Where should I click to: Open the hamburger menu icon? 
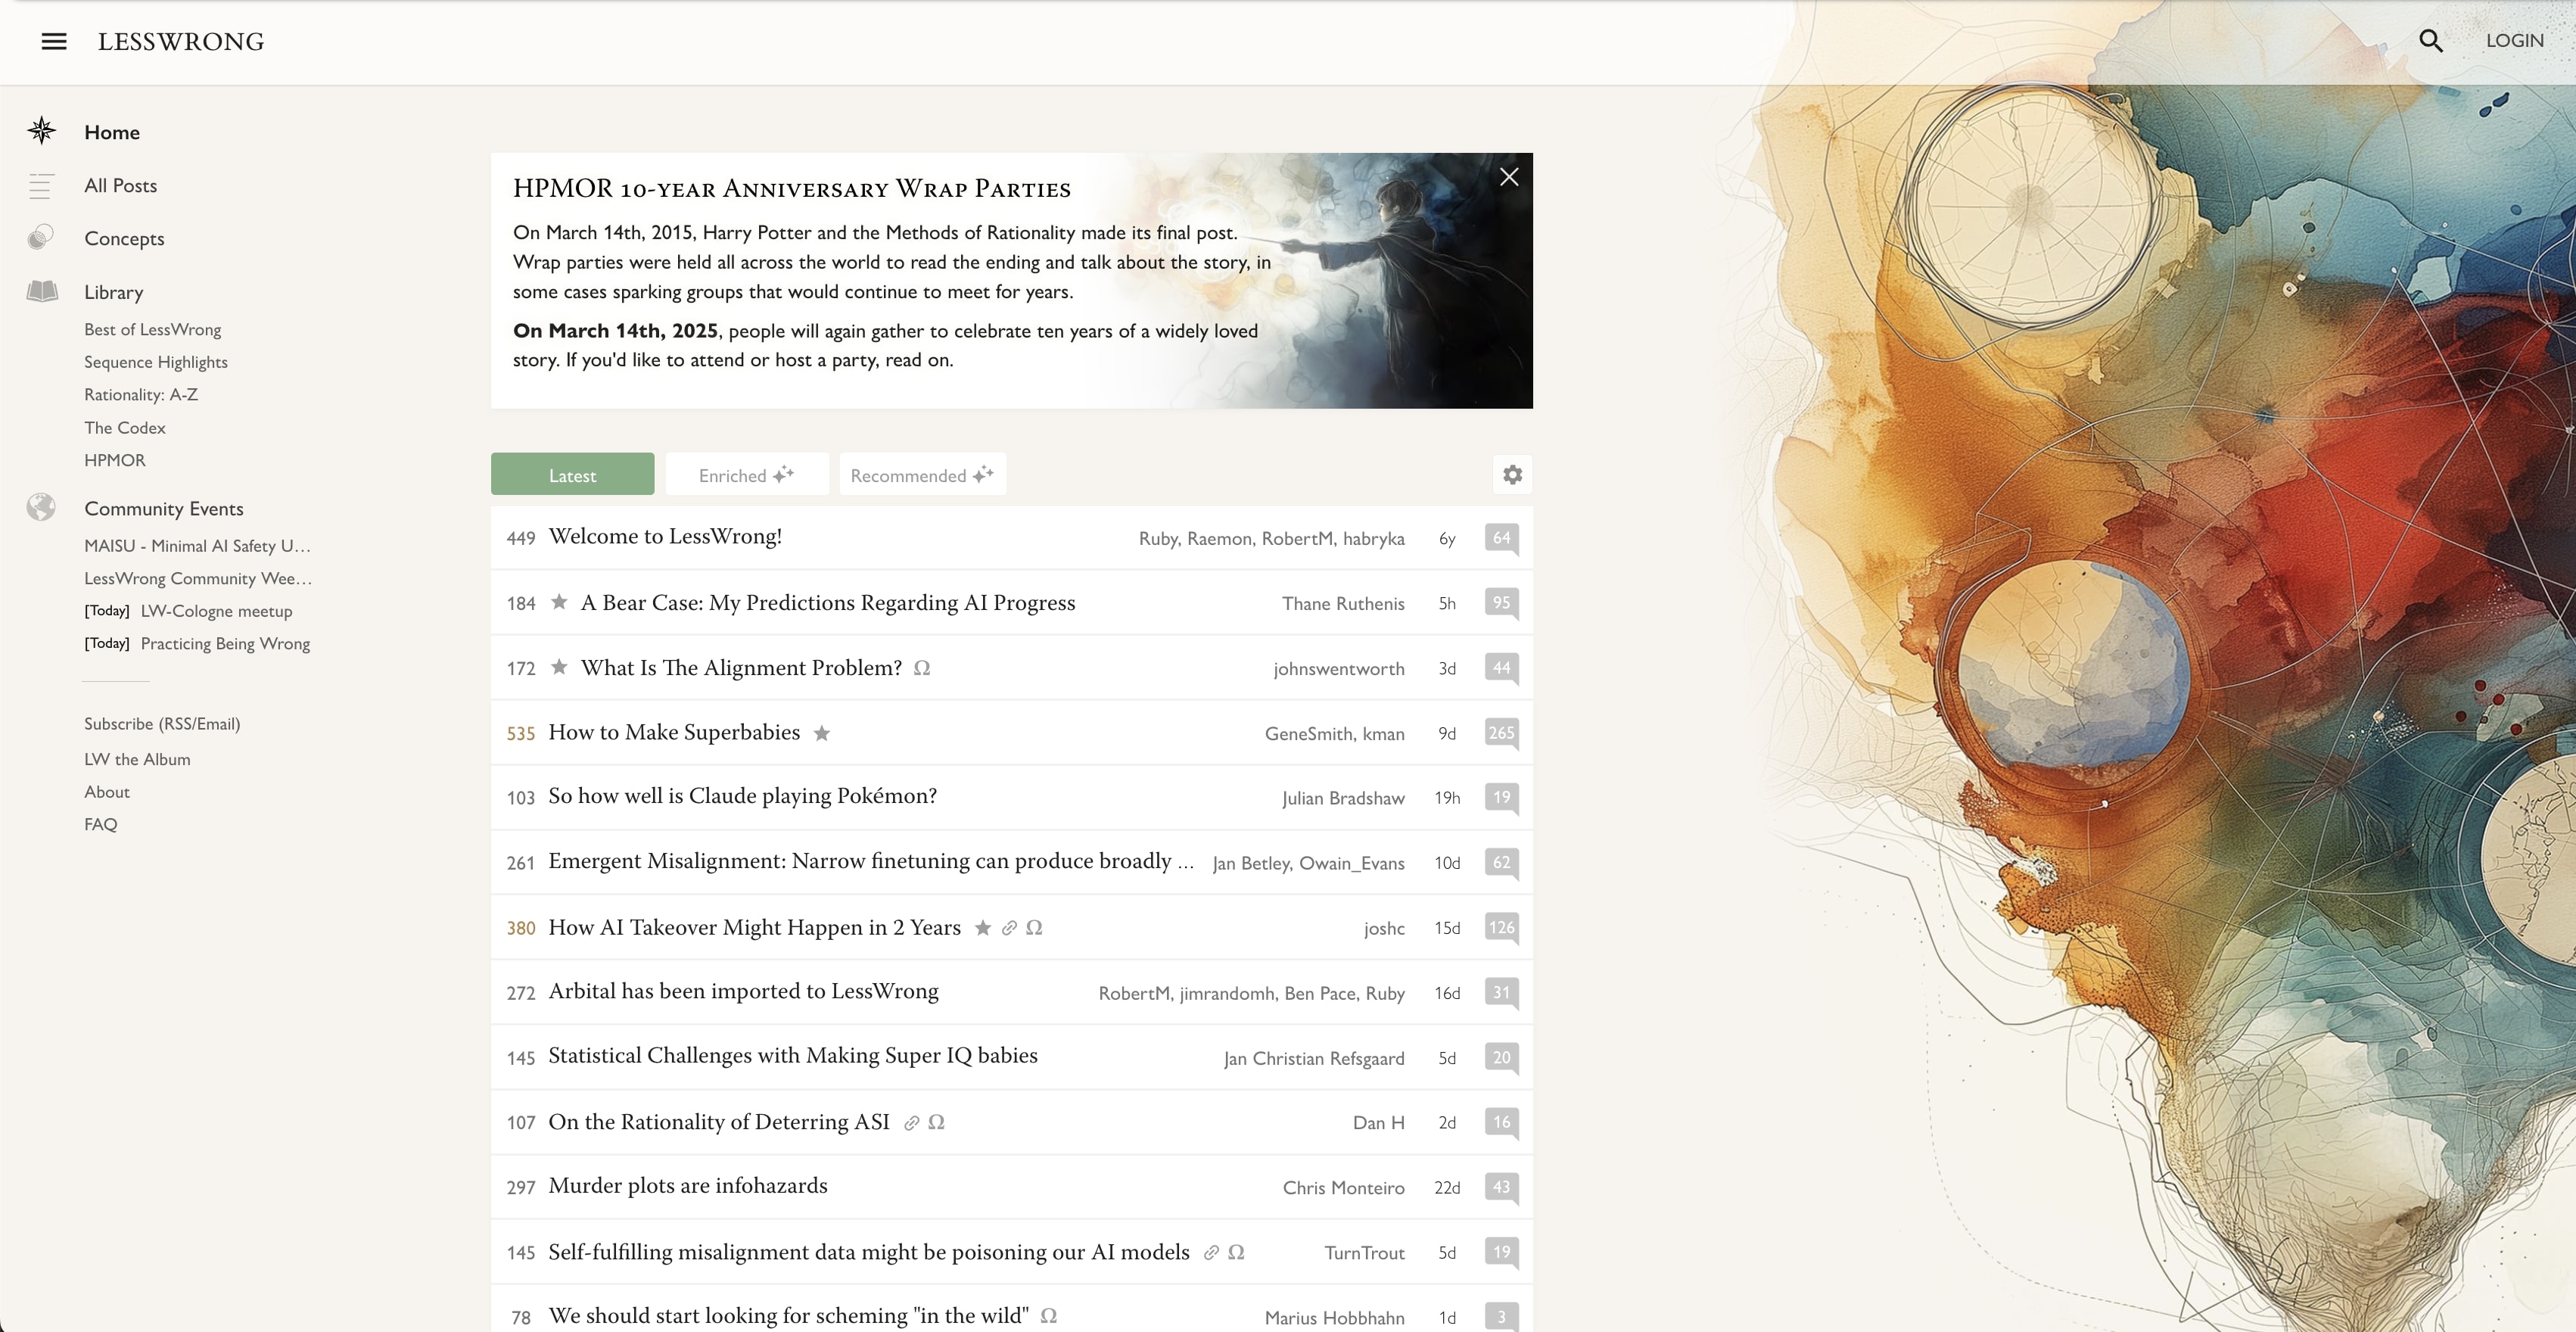pos(54,41)
